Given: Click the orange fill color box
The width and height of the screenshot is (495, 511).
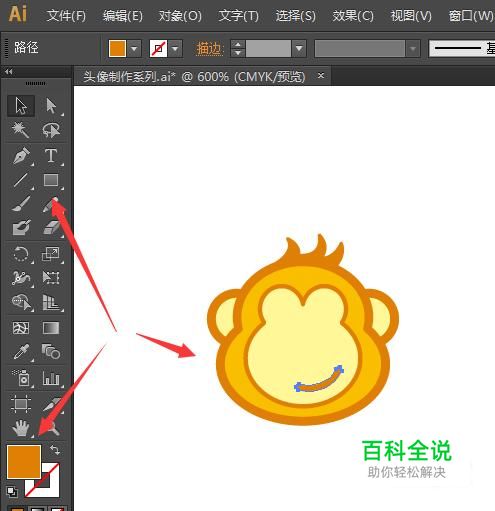Looking at the screenshot, I should [x=24, y=462].
